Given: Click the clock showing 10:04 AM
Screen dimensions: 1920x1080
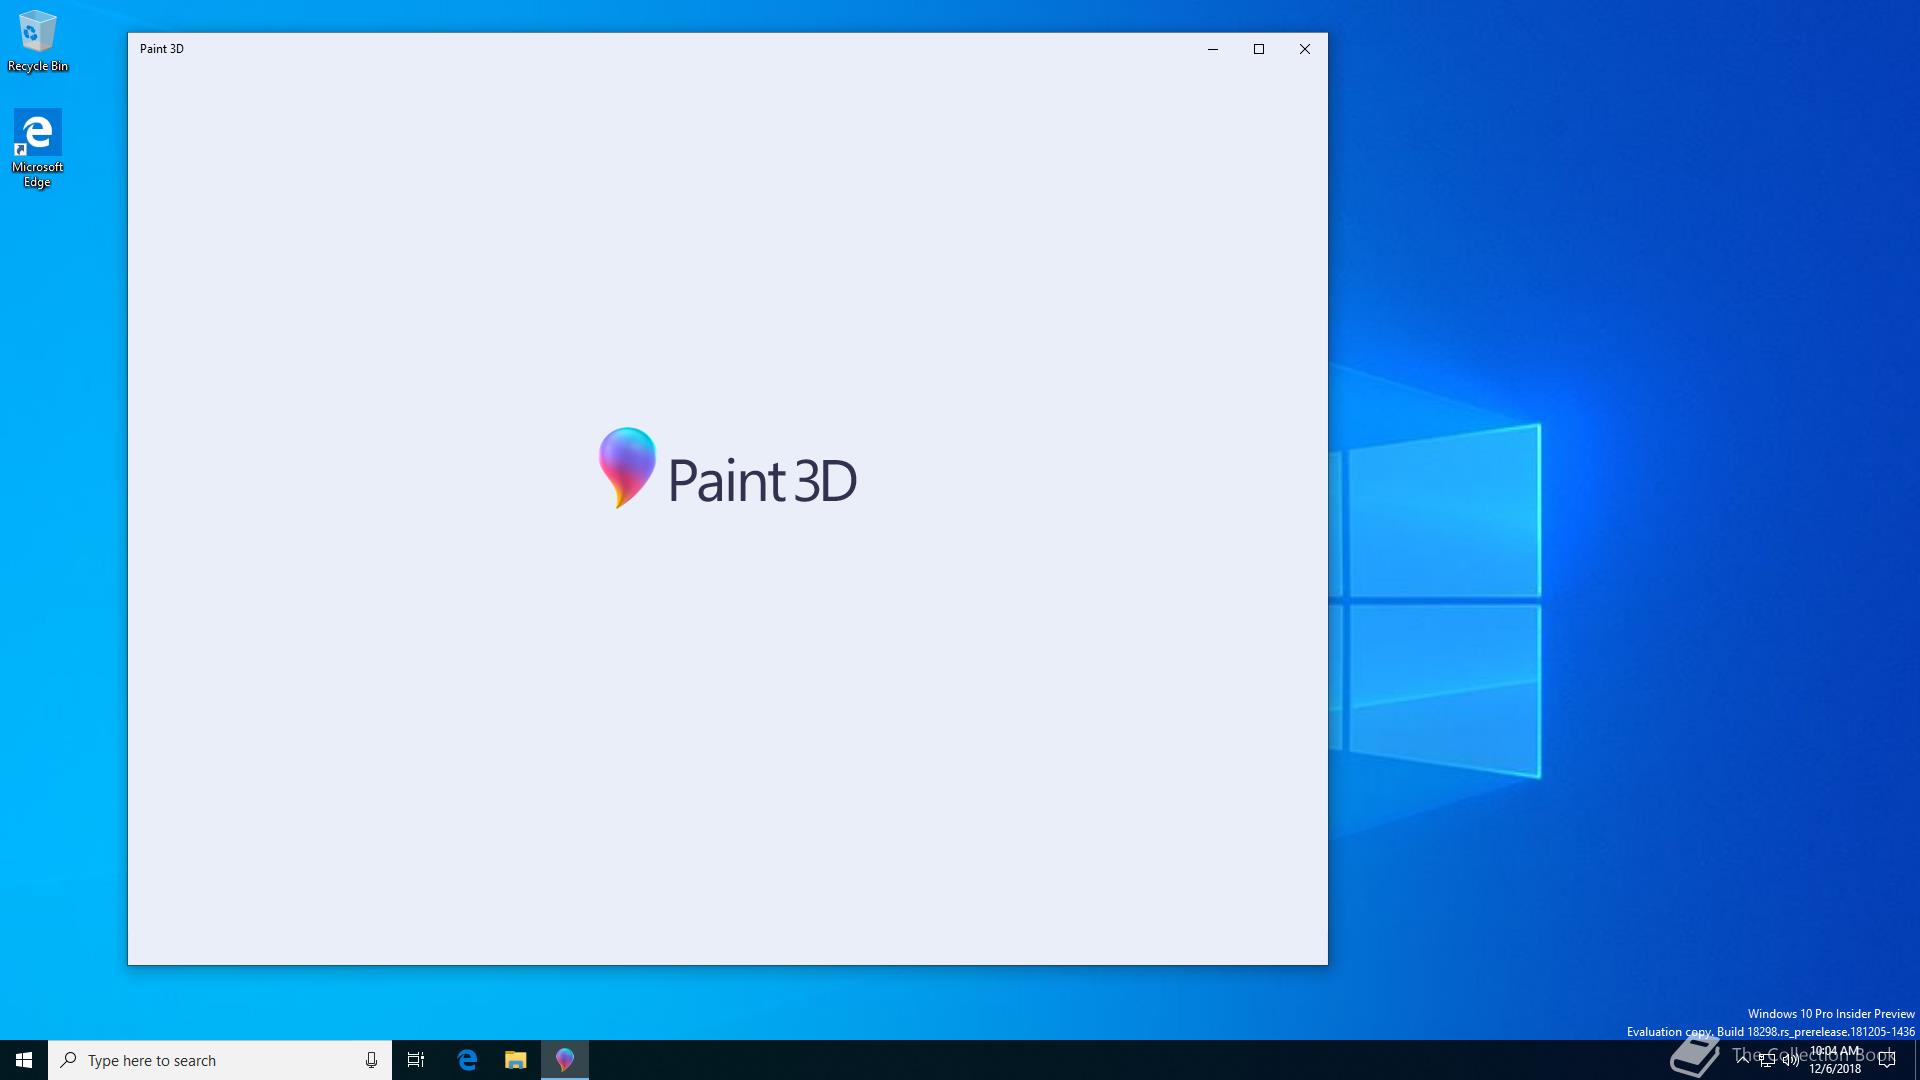Looking at the screenshot, I should [1835, 1060].
